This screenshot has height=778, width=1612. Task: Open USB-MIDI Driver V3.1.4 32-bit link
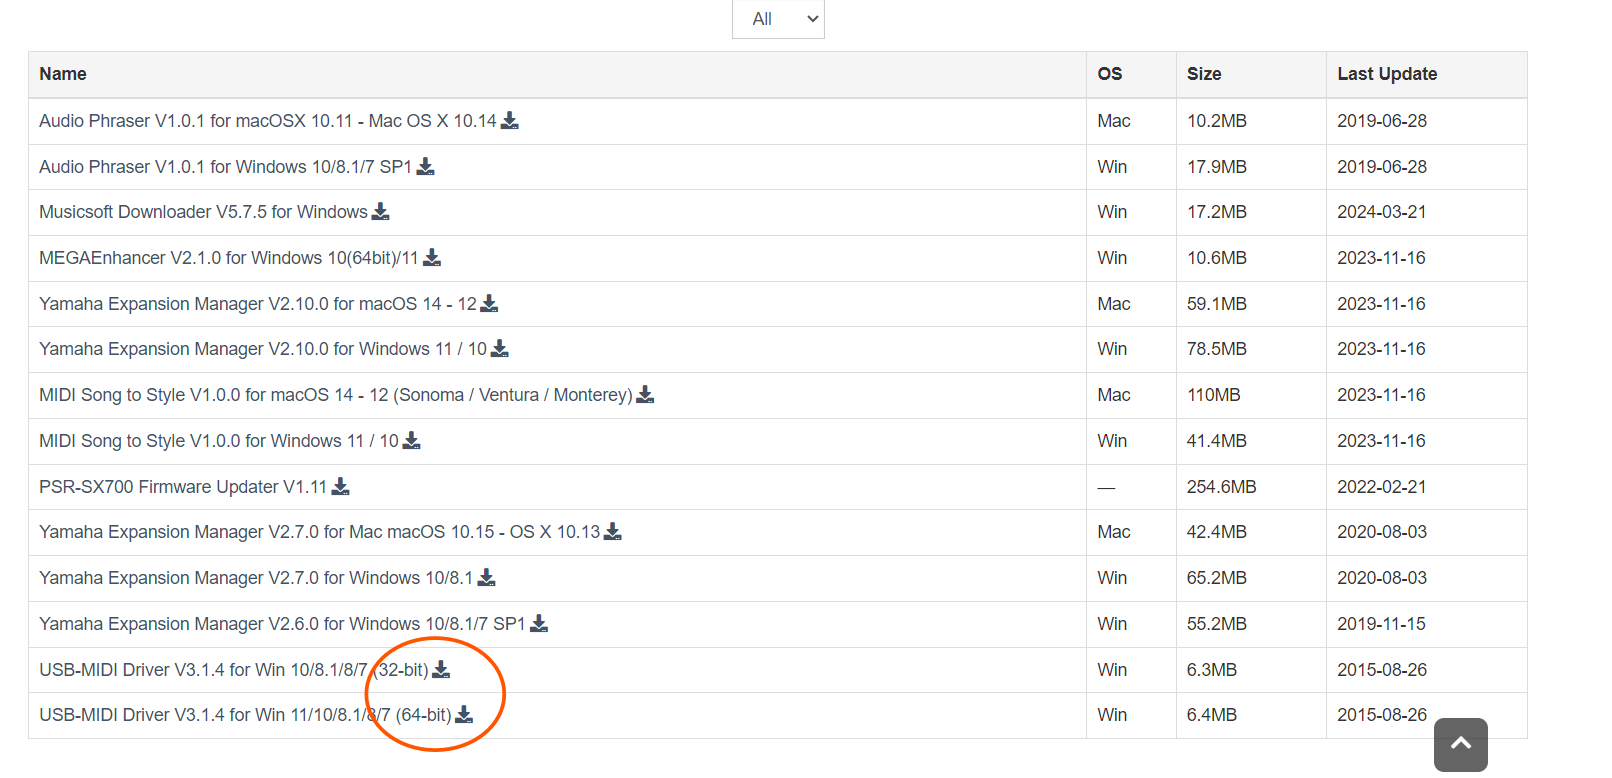click(x=234, y=670)
